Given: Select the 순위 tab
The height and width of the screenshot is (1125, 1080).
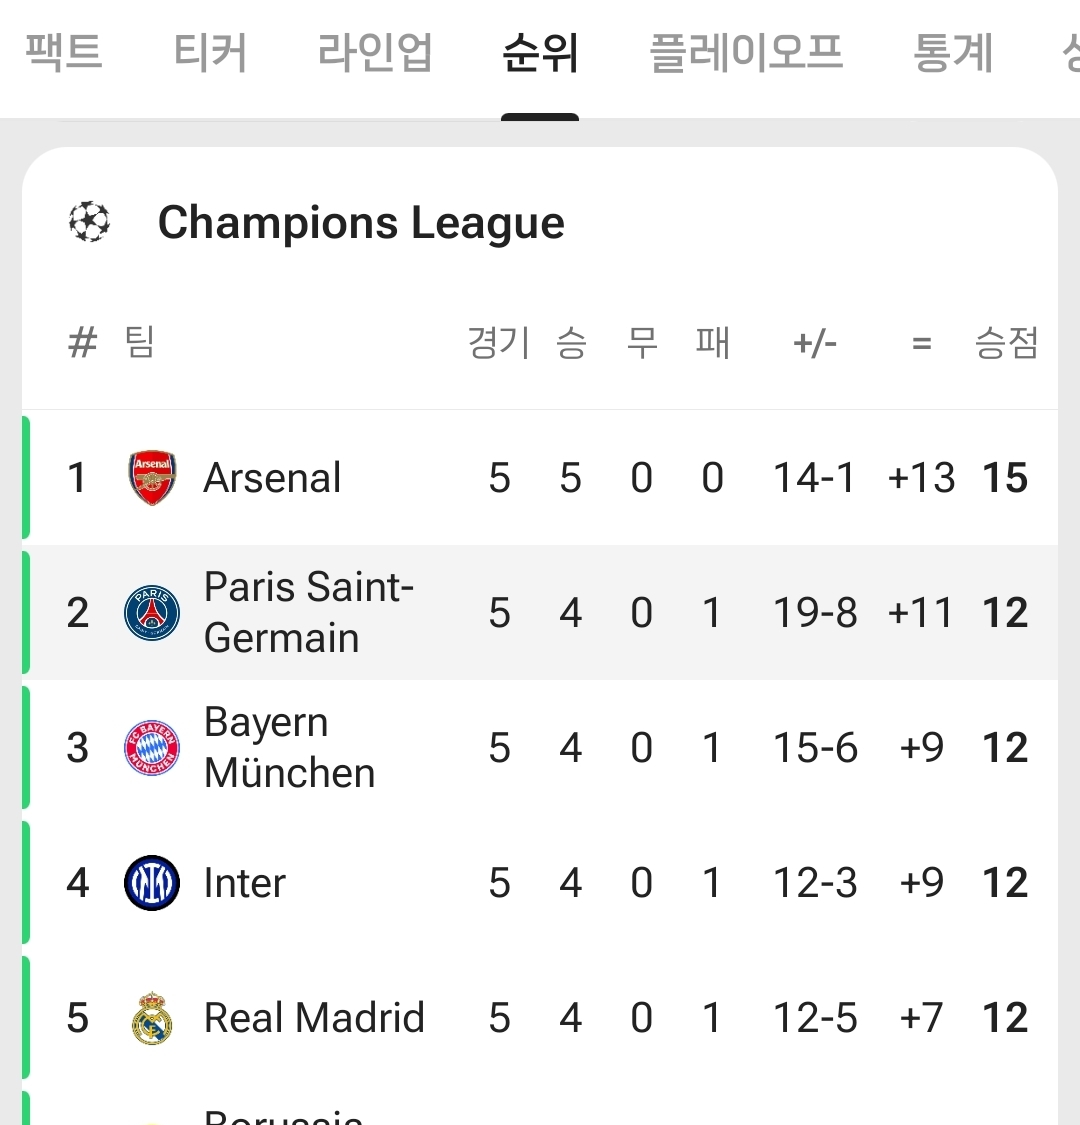Looking at the screenshot, I should (540, 52).
